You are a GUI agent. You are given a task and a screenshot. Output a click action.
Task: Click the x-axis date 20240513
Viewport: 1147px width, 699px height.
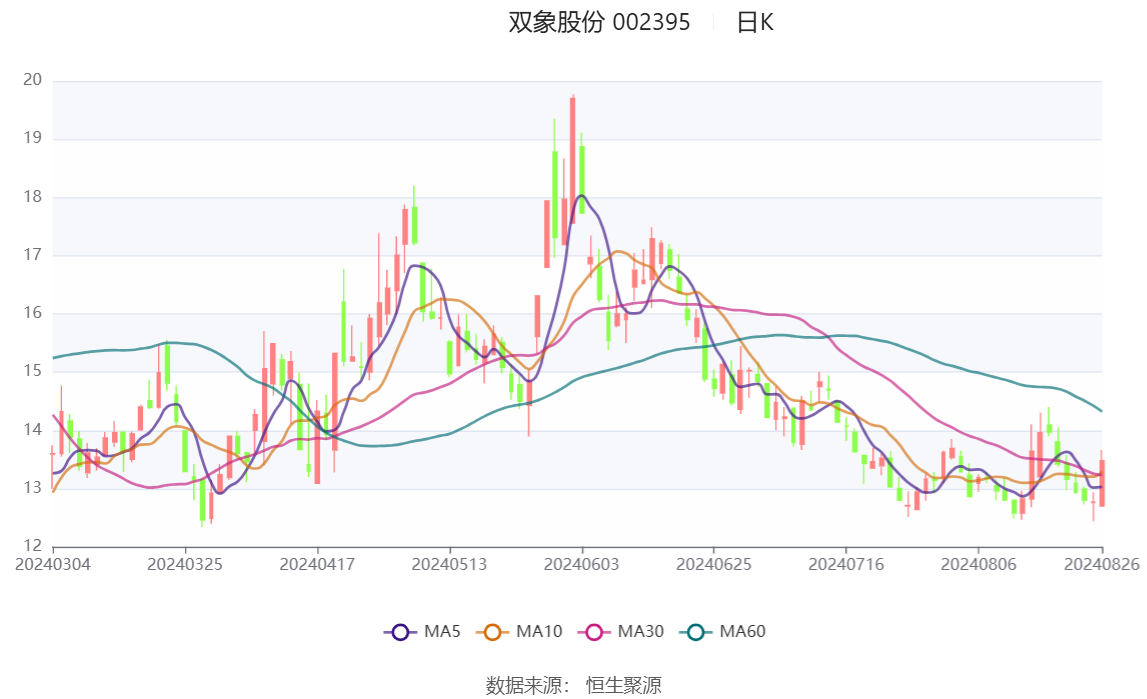pos(449,564)
